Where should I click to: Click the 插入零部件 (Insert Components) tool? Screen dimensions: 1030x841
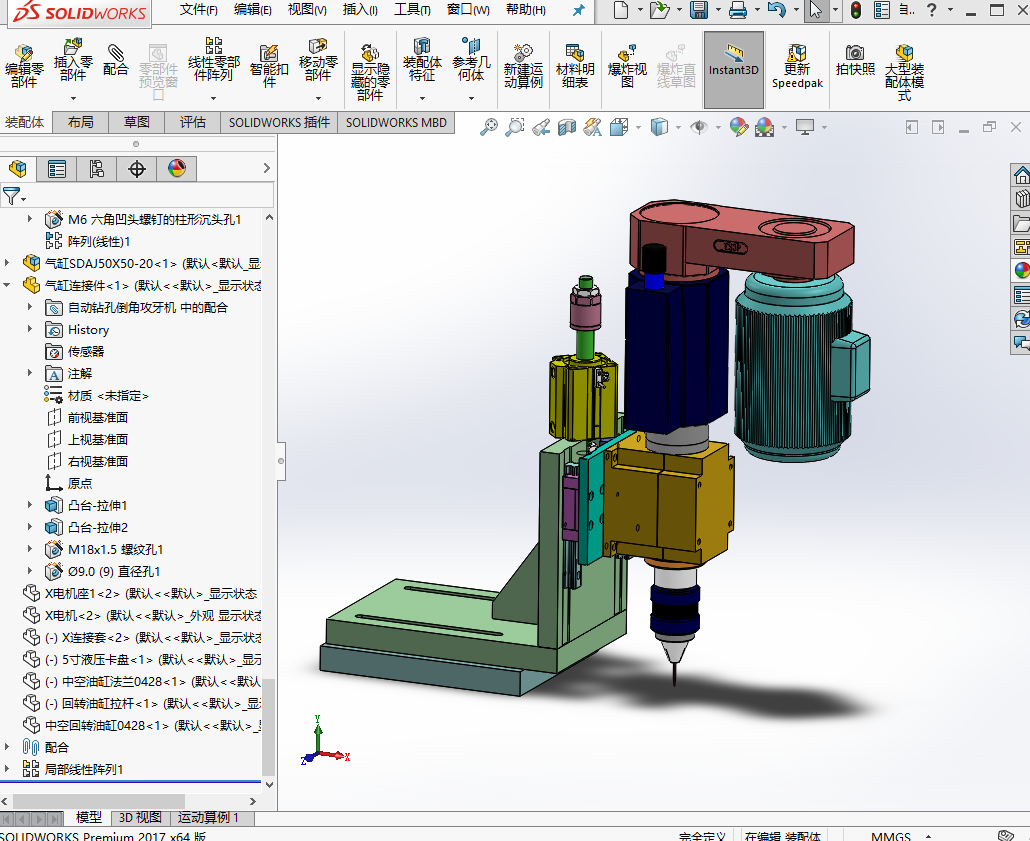coord(73,60)
